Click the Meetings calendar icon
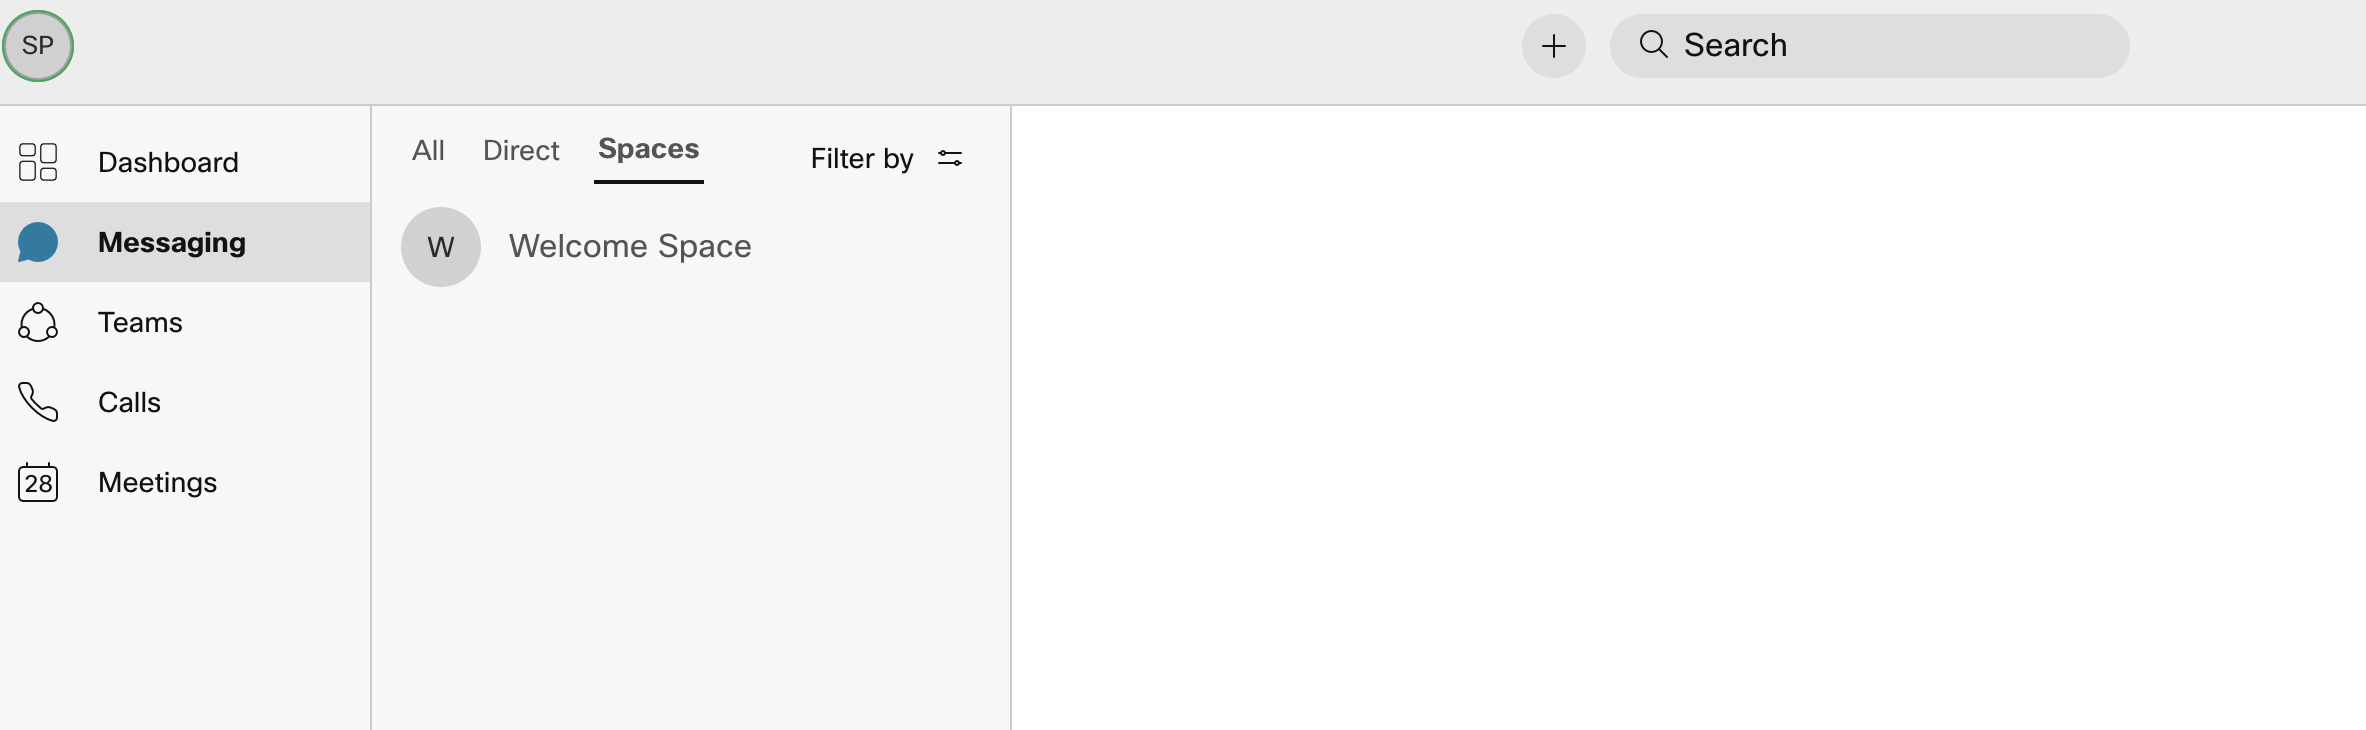This screenshot has height=730, width=2366. 38,482
